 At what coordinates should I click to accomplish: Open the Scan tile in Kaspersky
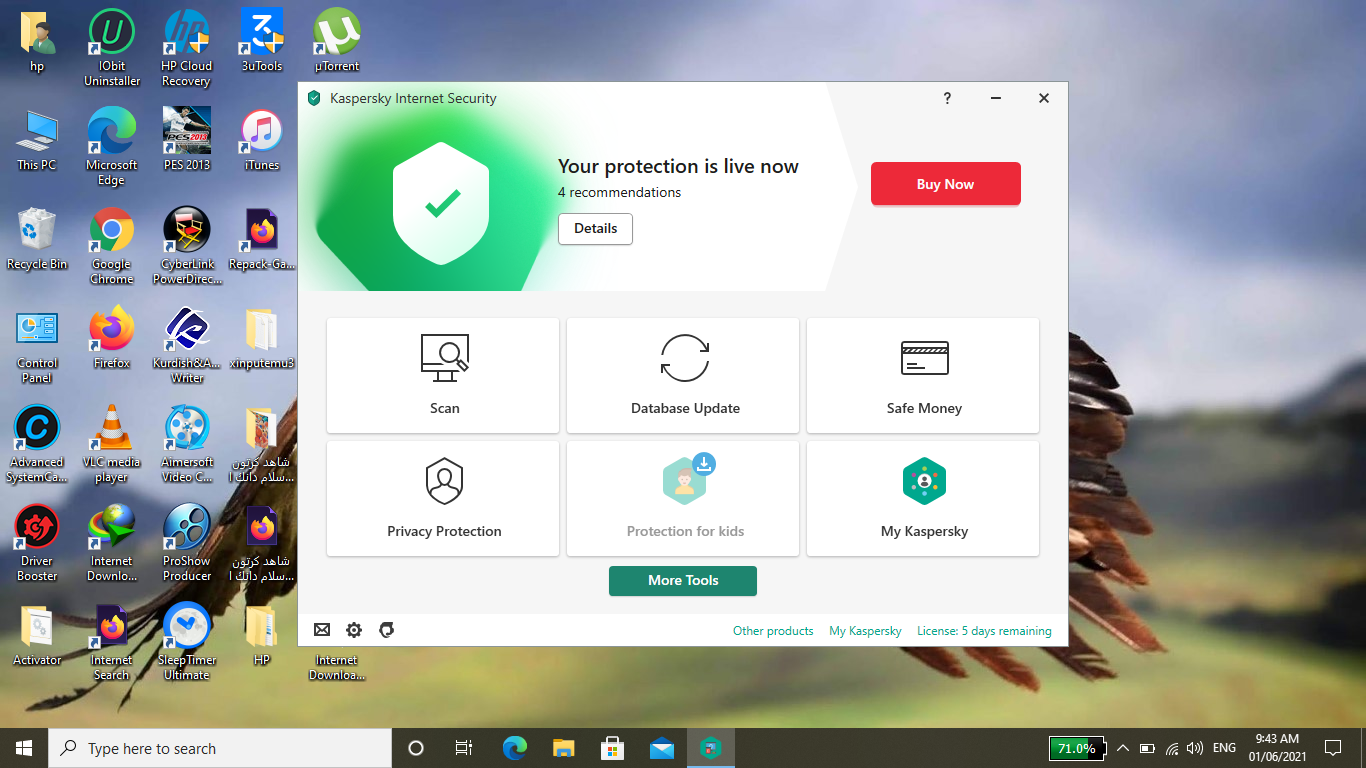(443, 376)
